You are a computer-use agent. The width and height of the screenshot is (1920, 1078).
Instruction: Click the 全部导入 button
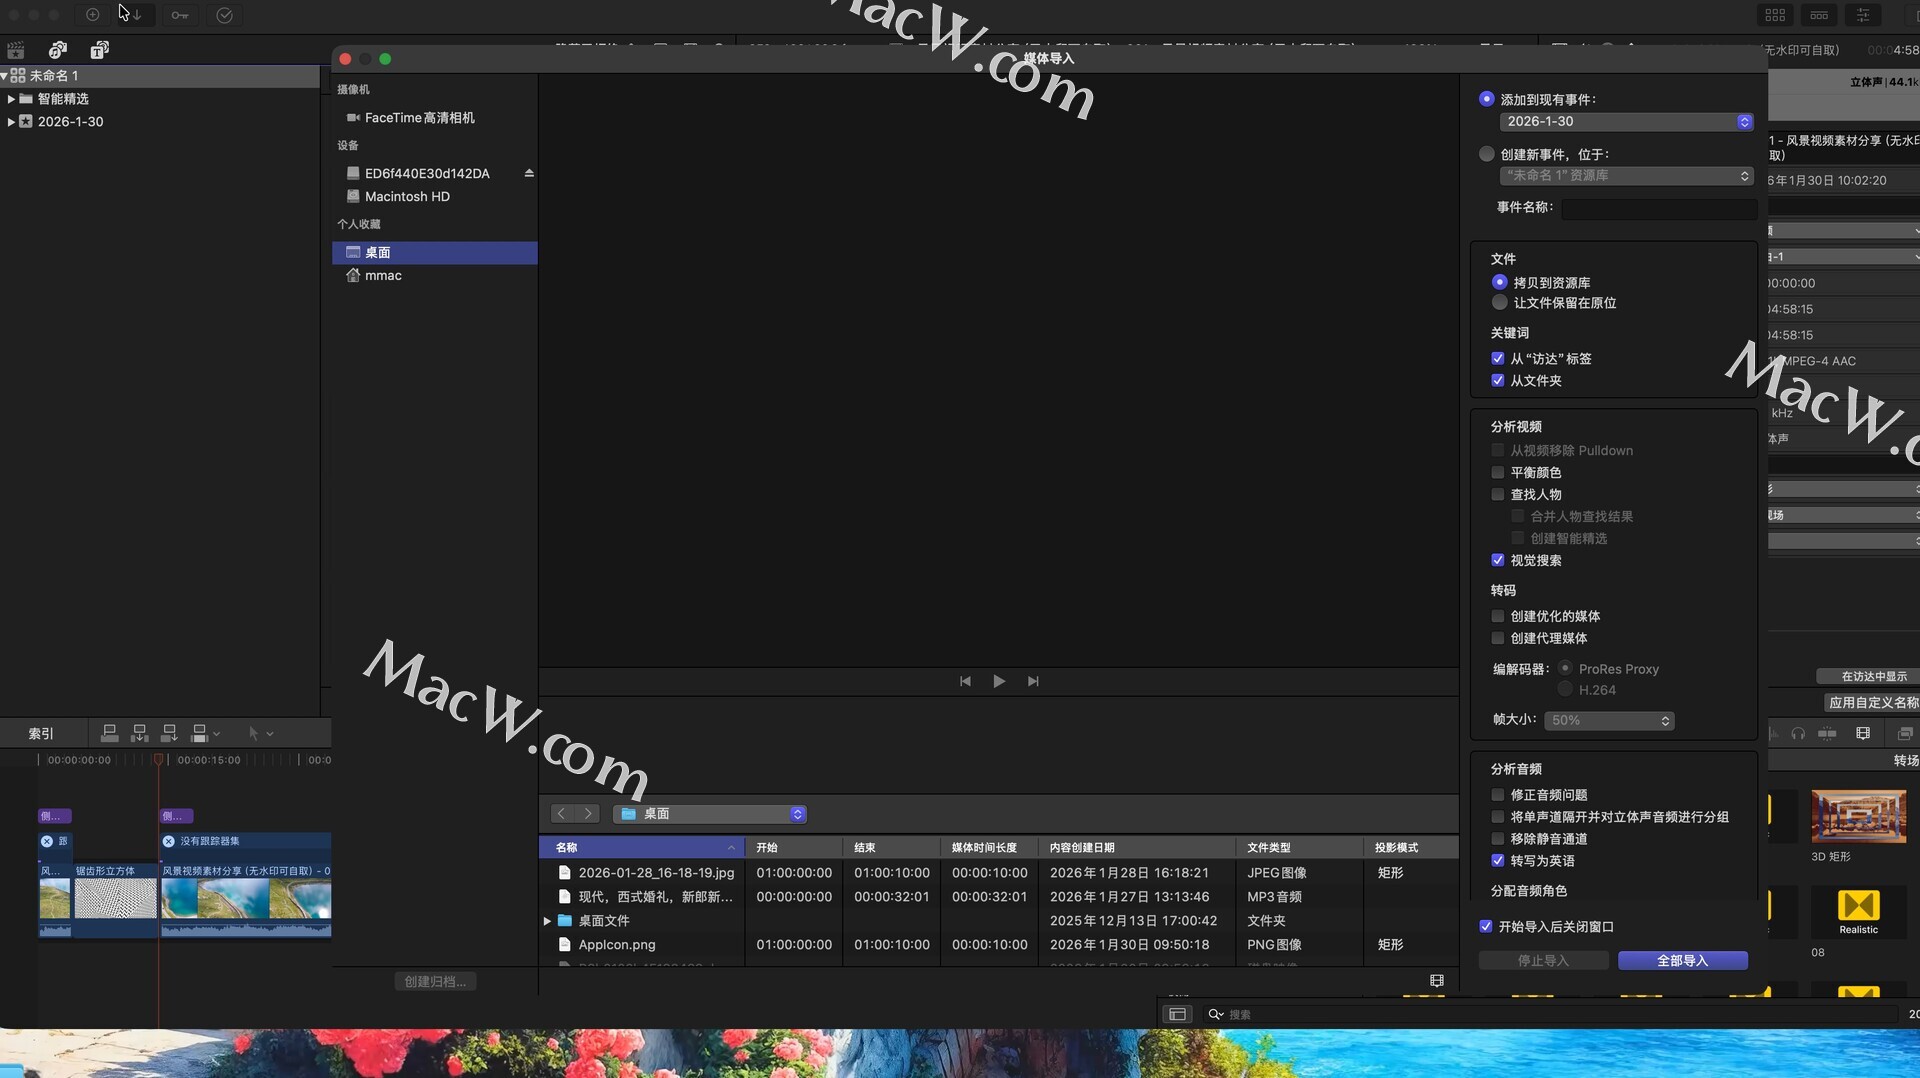(x=1682, y=961)
